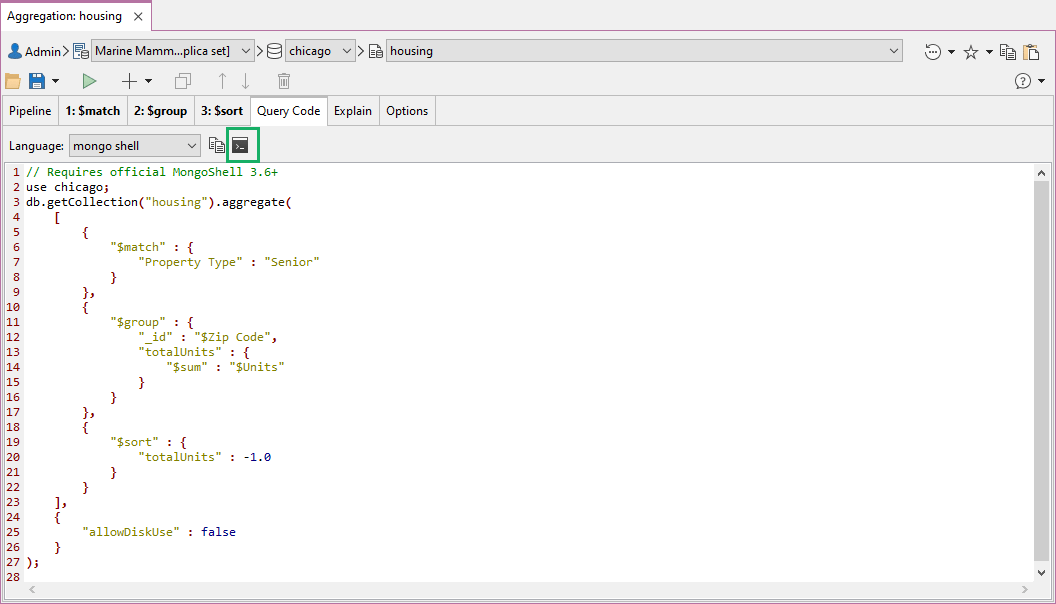
Task: Paste aggregation with the clipboard icon
Action: tap(1031, 52)
